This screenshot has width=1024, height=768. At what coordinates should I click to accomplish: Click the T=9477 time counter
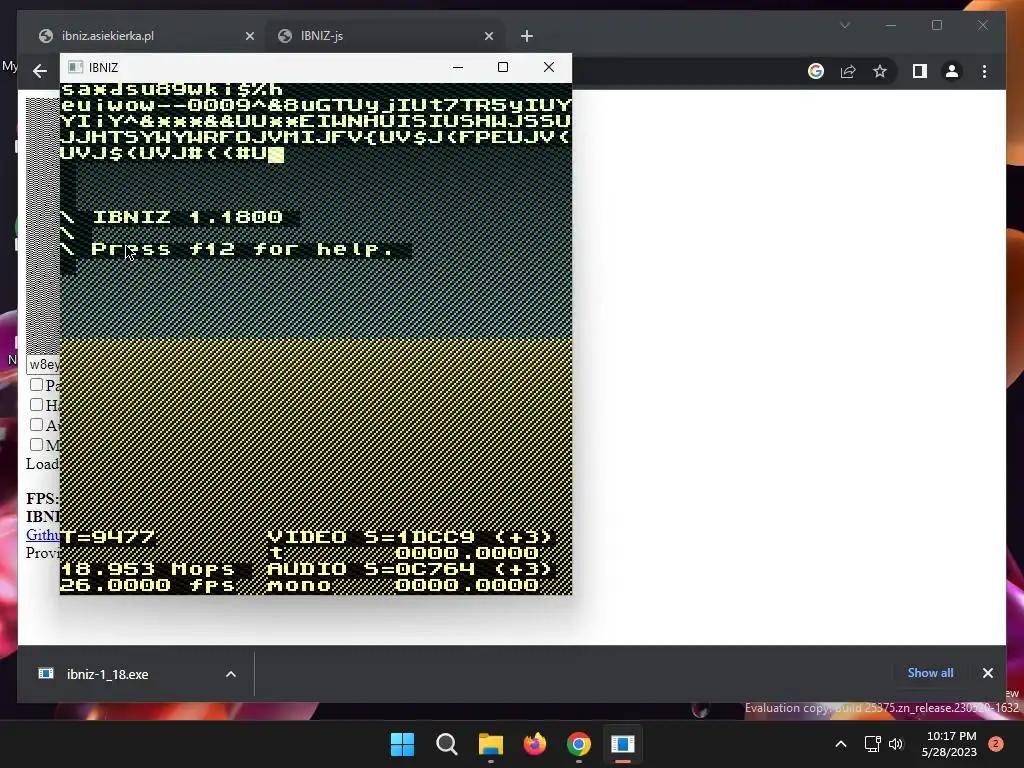click(x=108, y=537)
